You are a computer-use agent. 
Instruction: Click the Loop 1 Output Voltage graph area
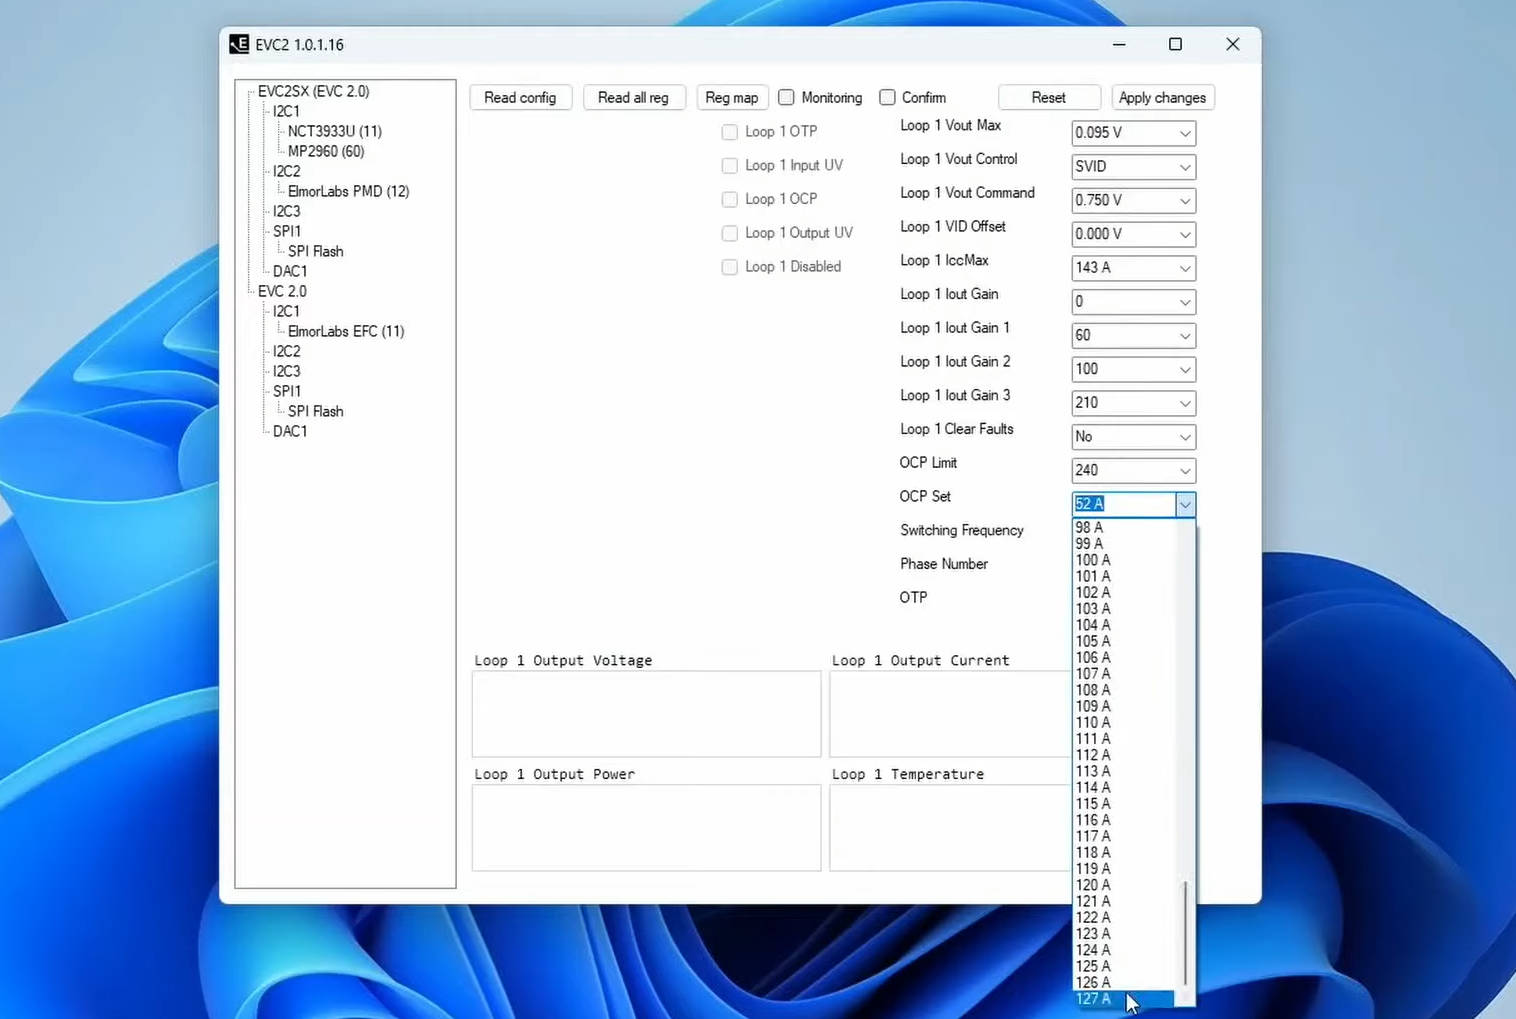[x=646, y=714]
